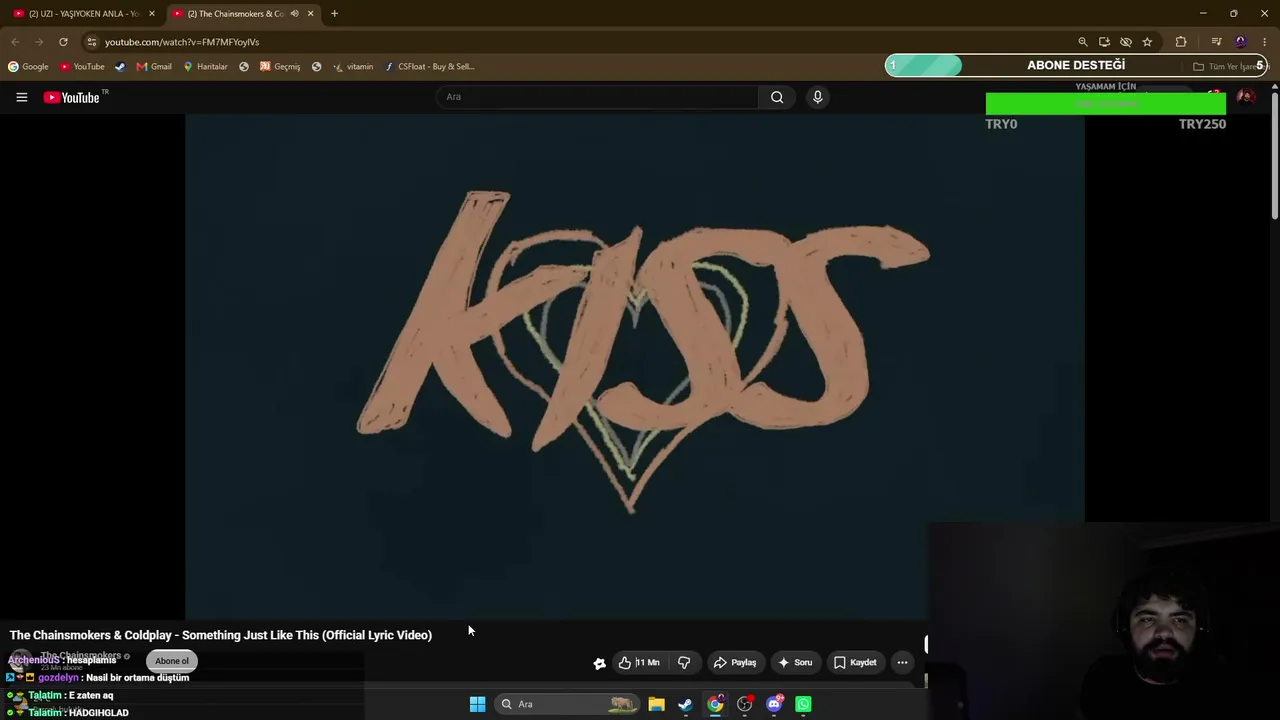The height and width of the screenshot is (720, 1280).
Task: Like the Chainsmokers video
Action: tap(638, 662)
